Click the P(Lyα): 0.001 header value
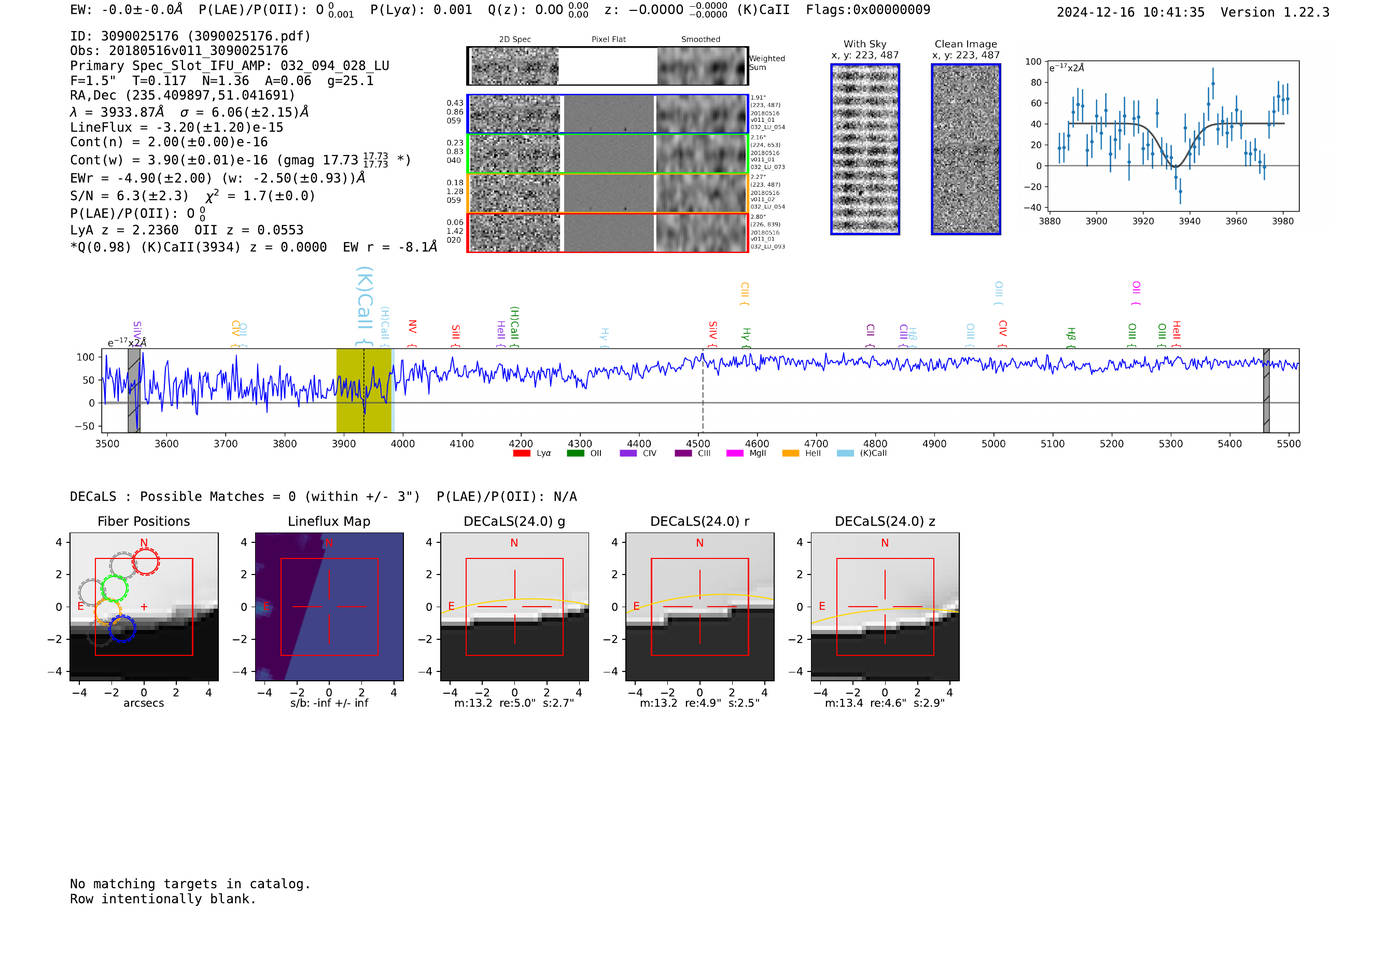Screen dimensions: 1400x953 (421, 10)
